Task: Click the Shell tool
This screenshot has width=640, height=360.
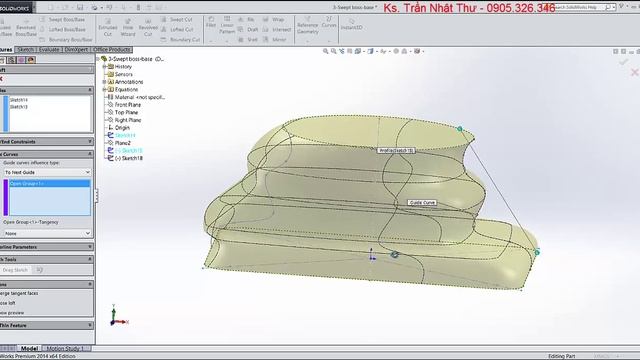Action: pyautogui.click(x=248, y=40)
